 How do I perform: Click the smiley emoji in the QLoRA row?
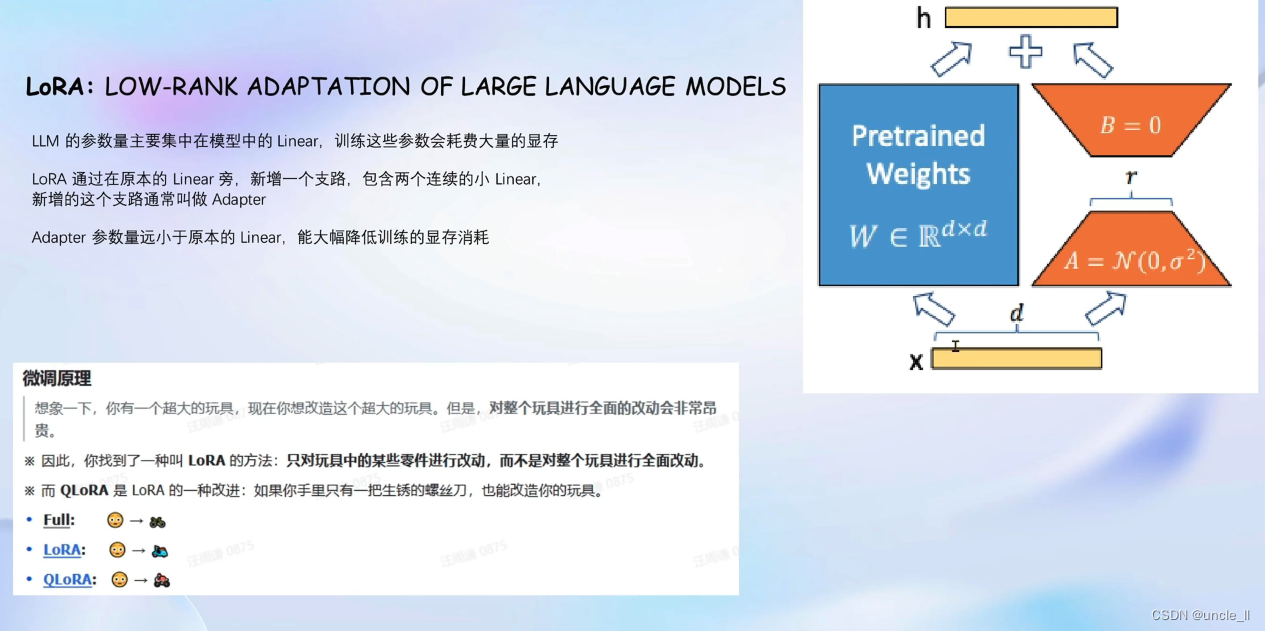[x=120, y=581]
